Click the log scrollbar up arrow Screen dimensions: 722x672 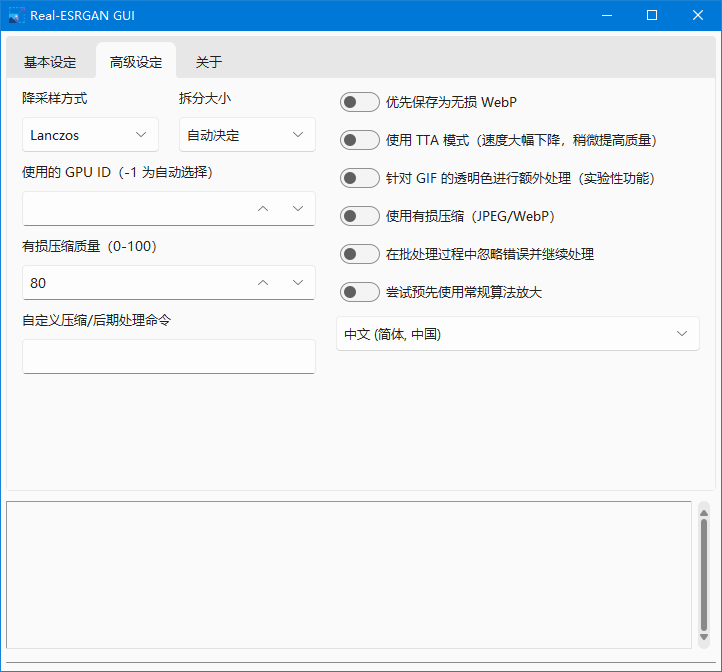704,513
